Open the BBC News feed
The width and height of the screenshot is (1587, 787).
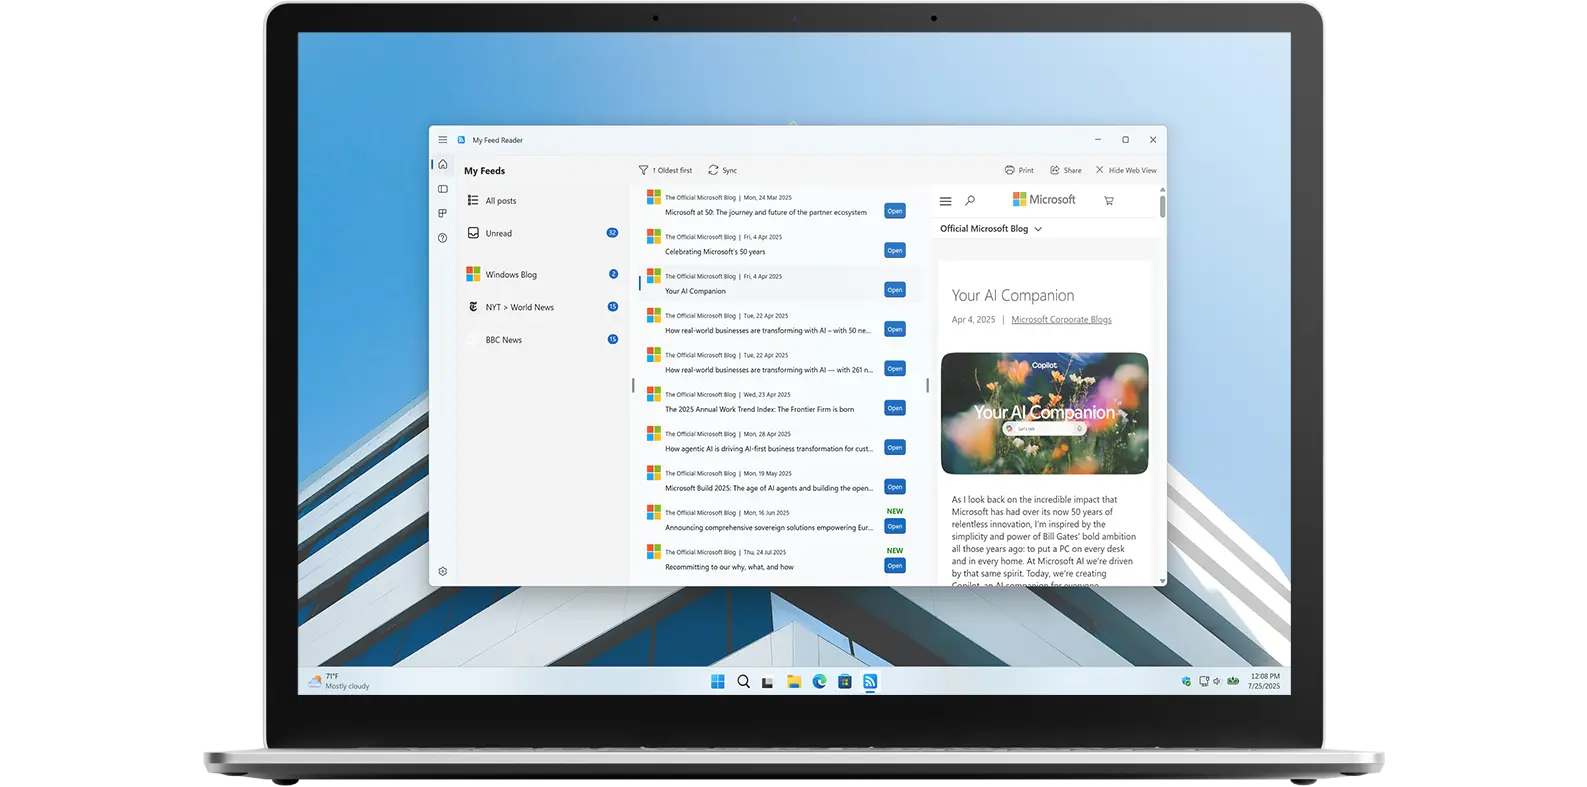543,340
